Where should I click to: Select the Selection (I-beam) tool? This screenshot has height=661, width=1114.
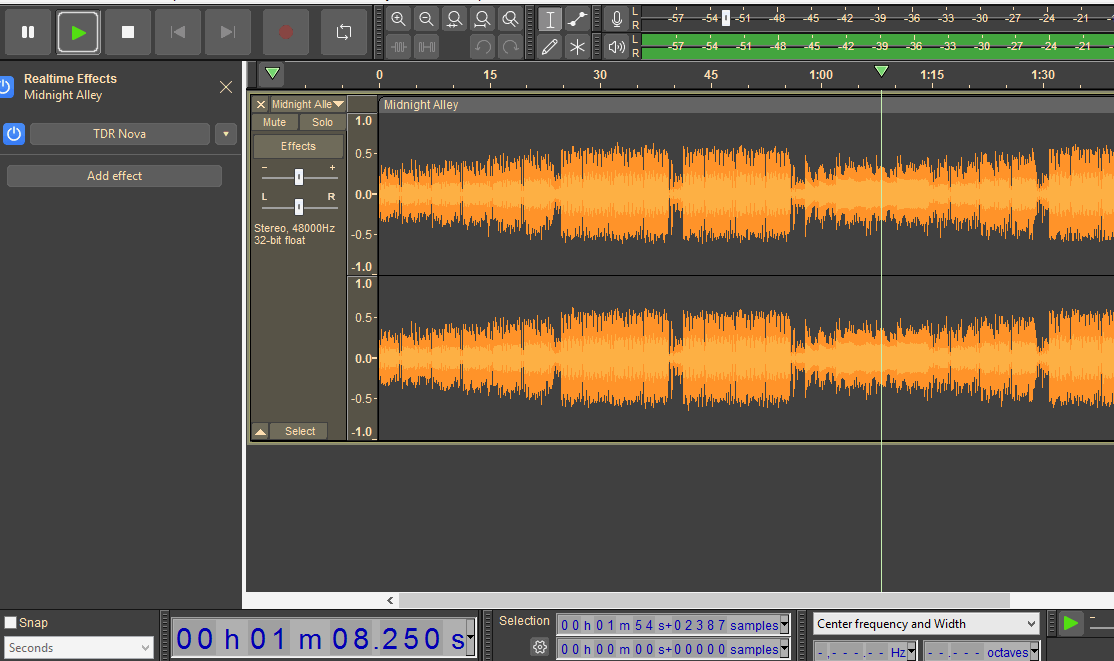pyautogui.click(x=550, y=19)
